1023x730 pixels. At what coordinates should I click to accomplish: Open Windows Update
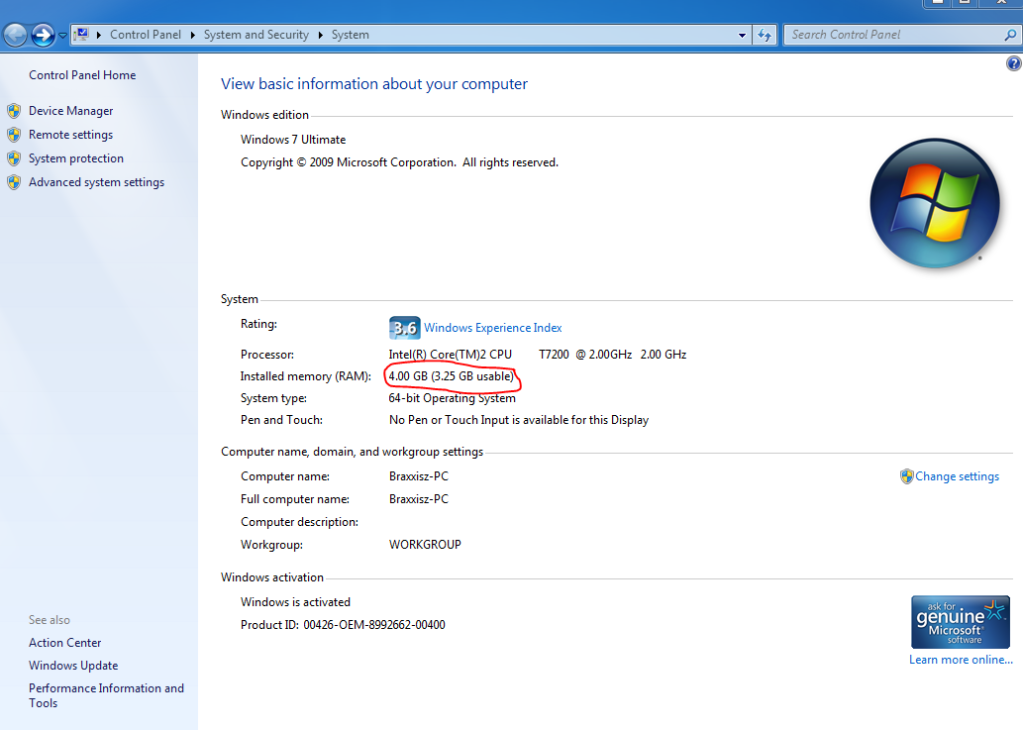[x=73, y=665]
